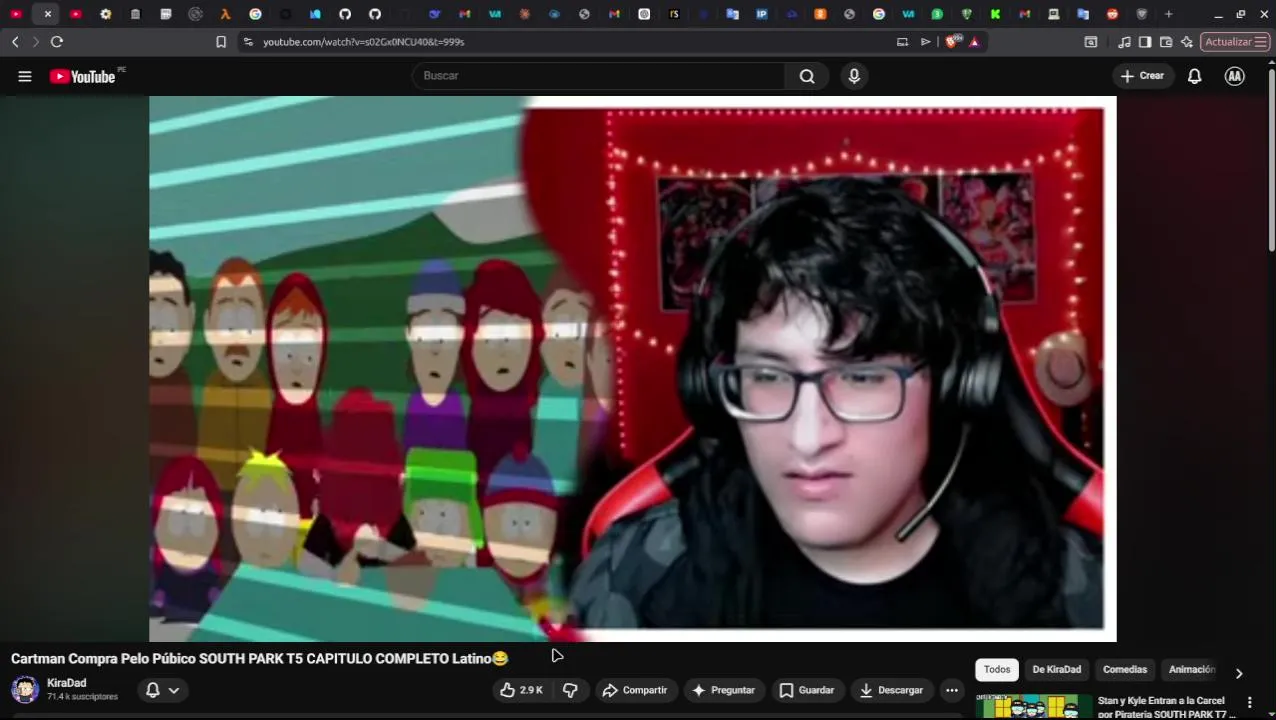
Task: Click the share/send arrow in address bar
Action: [x=925, y=42]
